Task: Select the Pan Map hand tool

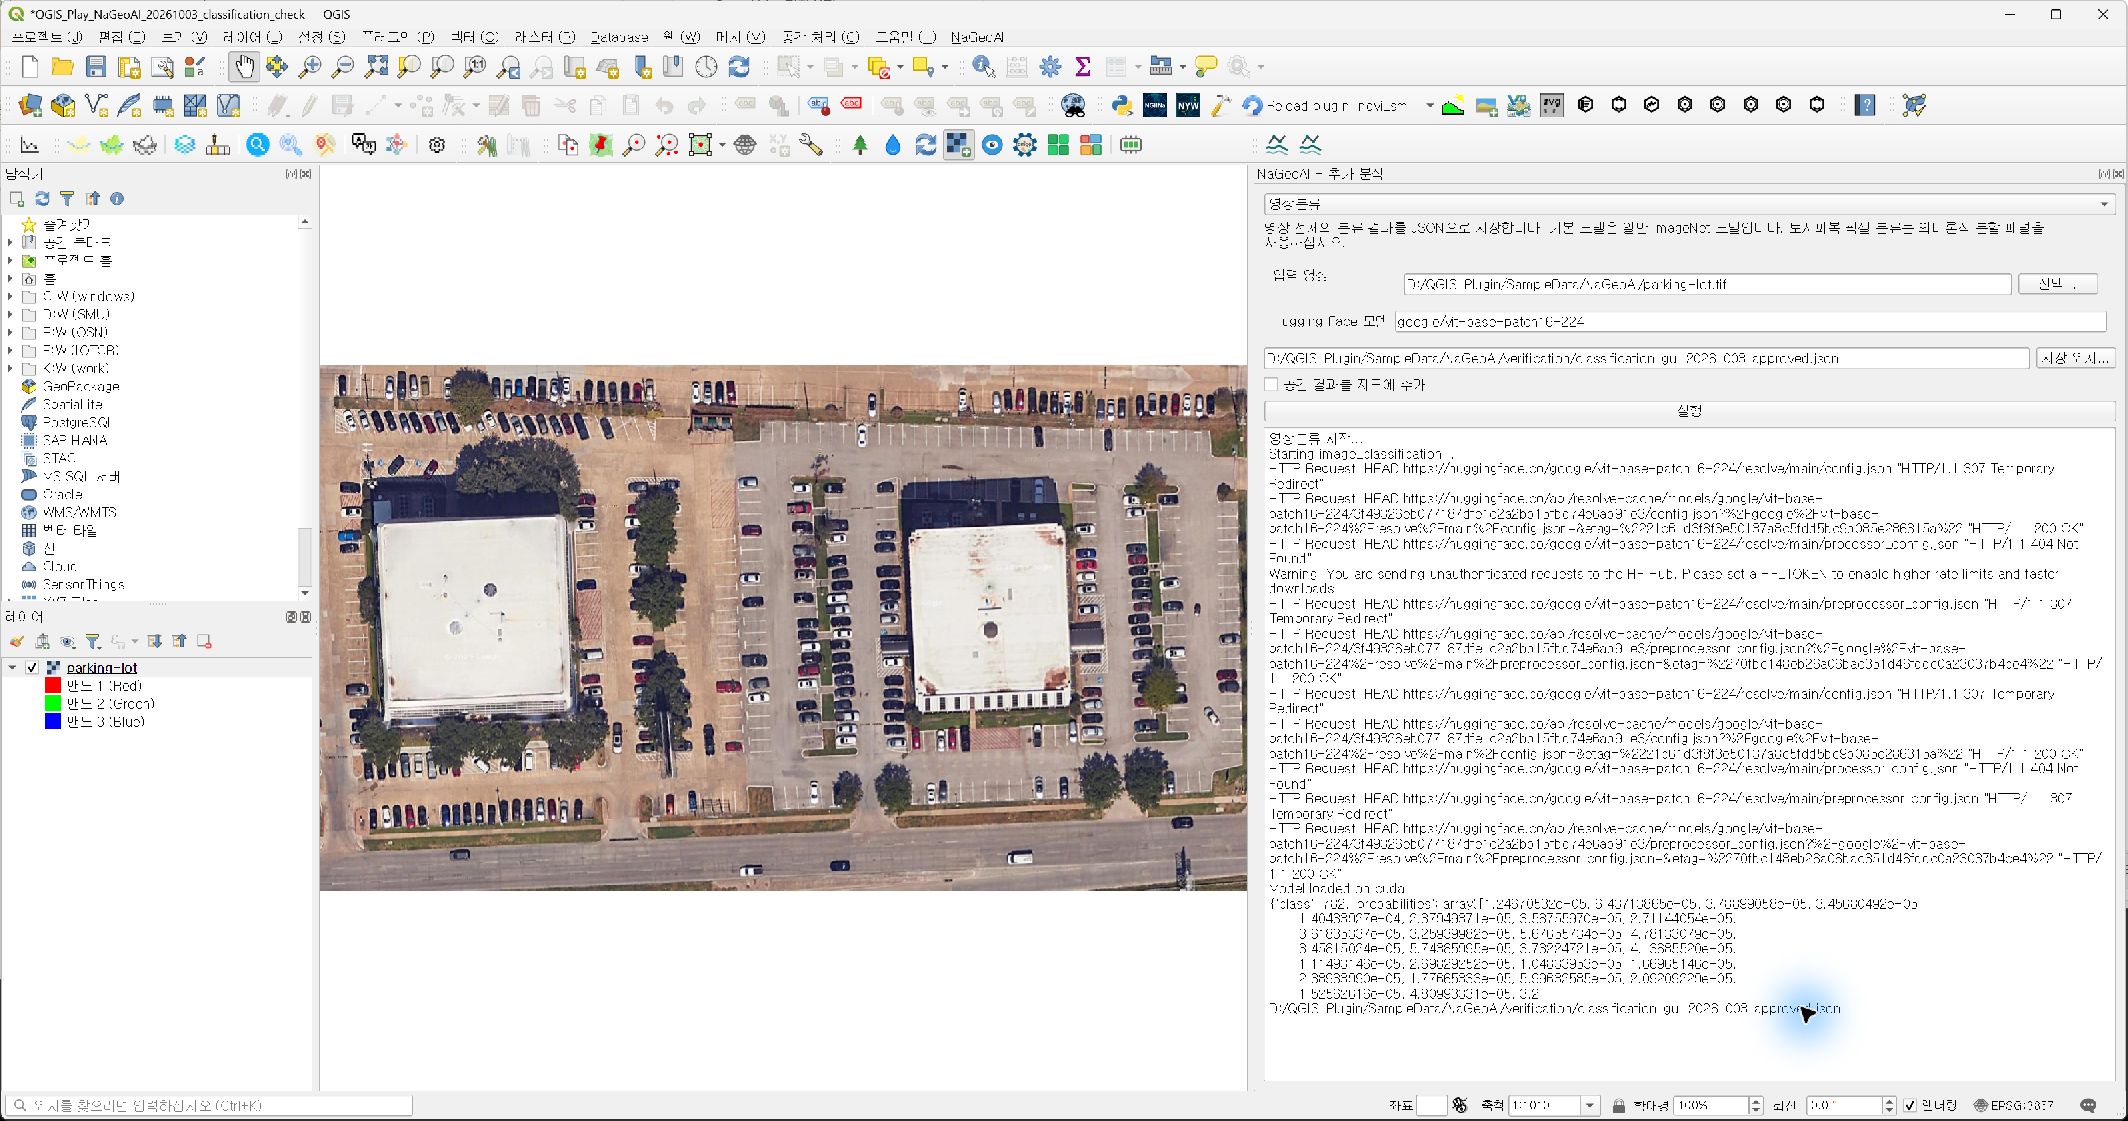Action: click(243, 67)
